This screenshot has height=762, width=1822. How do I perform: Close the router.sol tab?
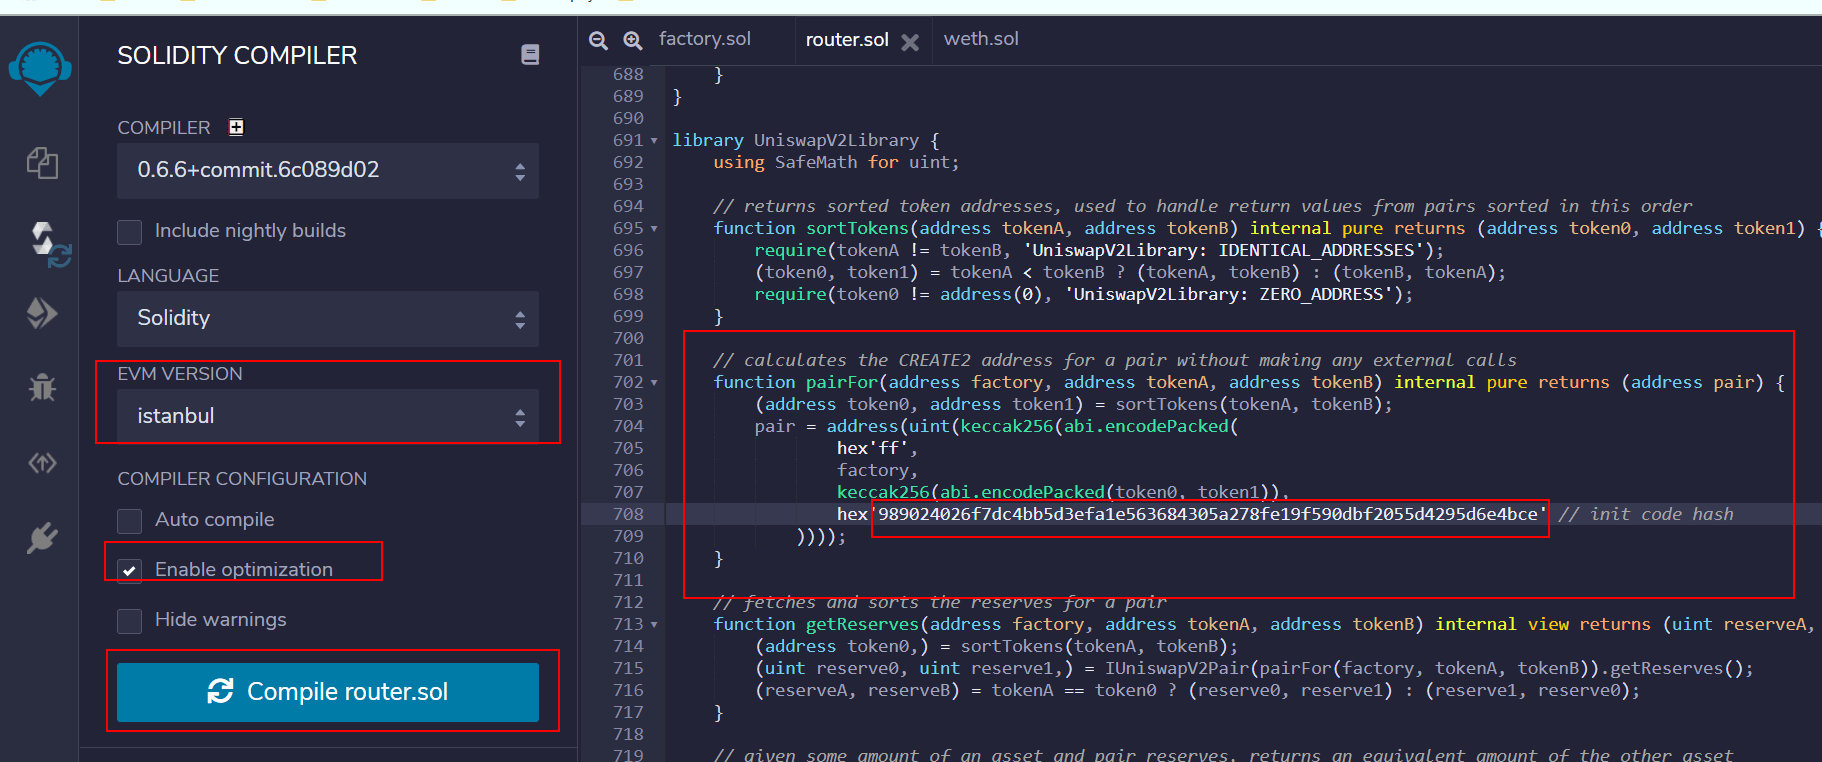pyautogui.click(x=910, y=42)
